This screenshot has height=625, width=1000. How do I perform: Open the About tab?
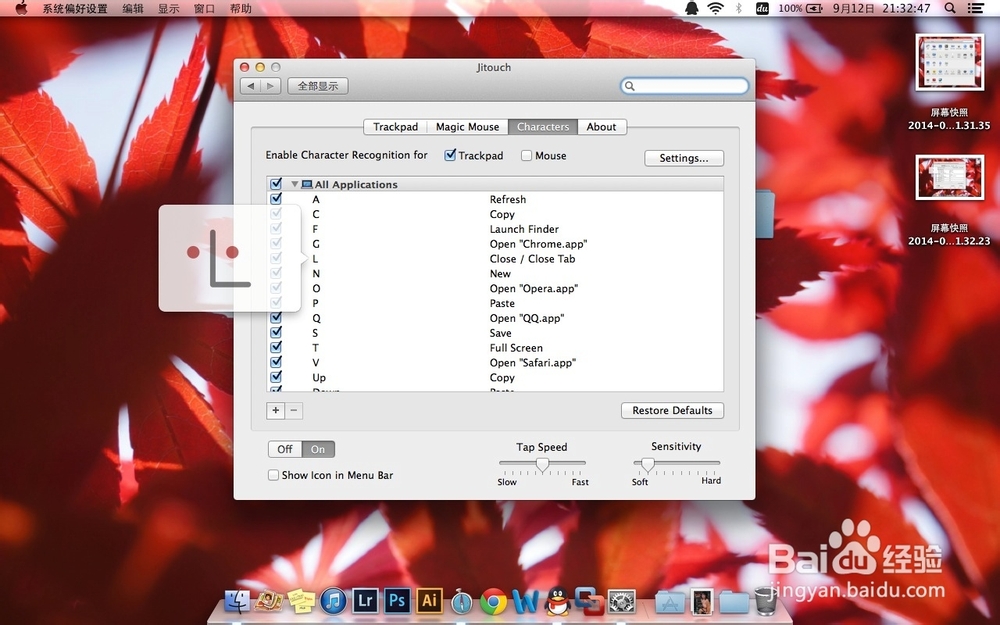[601, 127]
